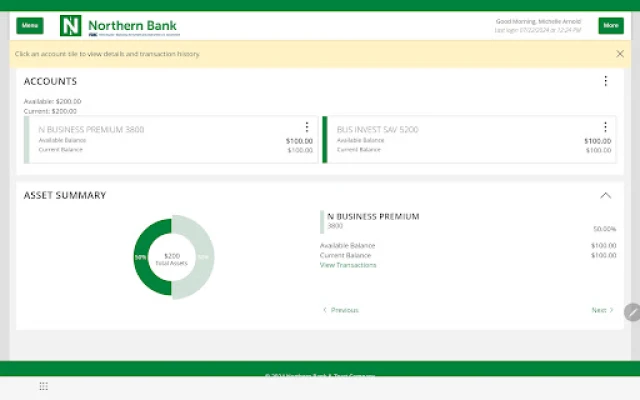Click N BUSINESS PREMIUM heading in Asset Summary

pos(373,216)
